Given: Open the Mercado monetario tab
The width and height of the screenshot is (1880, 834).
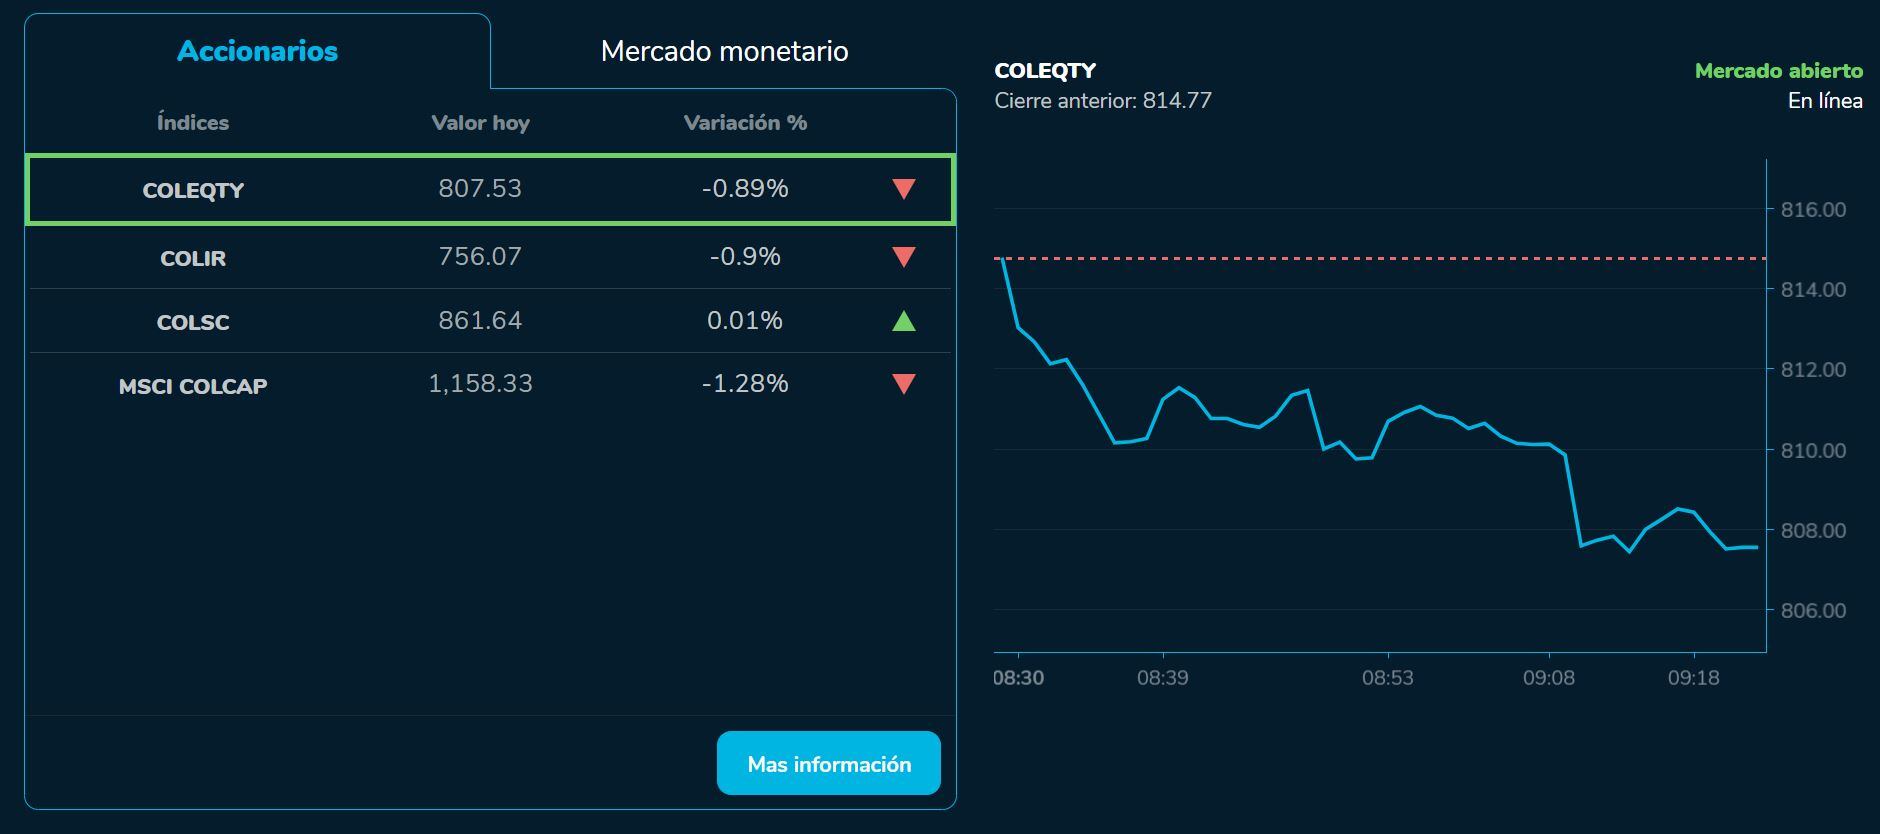Looking at the screenshot, I should tap(724, 51).
